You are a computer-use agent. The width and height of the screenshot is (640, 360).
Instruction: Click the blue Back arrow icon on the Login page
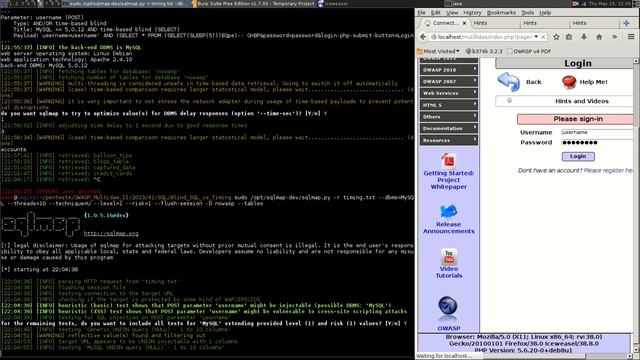[508, 82]
